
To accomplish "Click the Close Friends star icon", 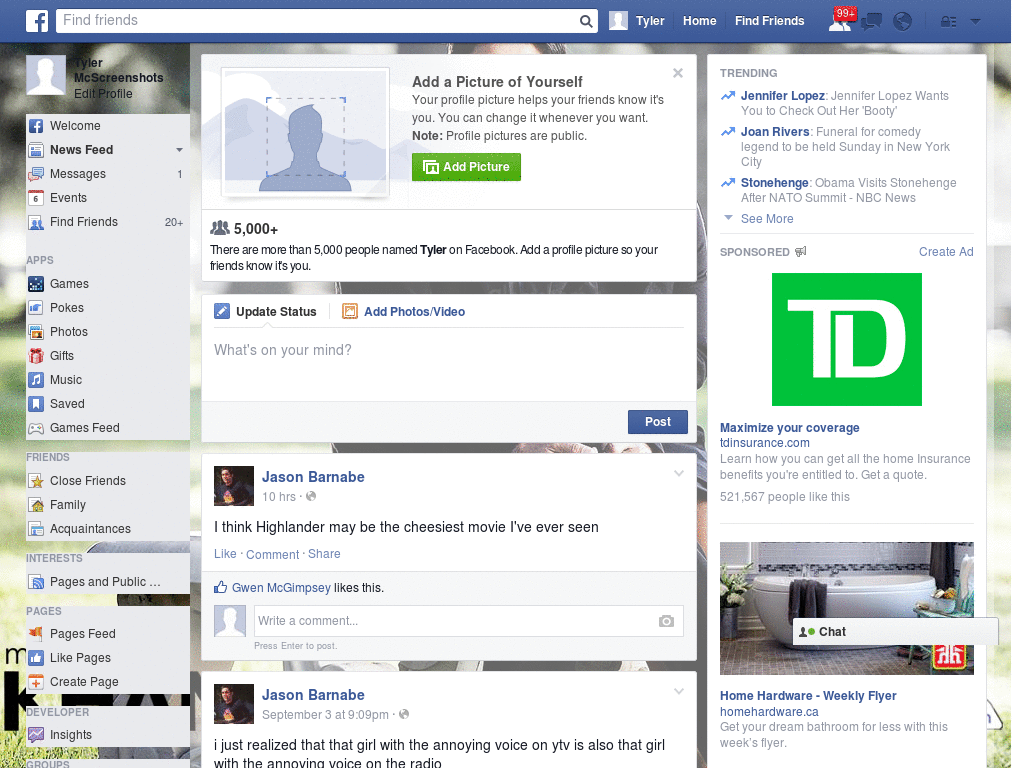I will click(36, 481).
